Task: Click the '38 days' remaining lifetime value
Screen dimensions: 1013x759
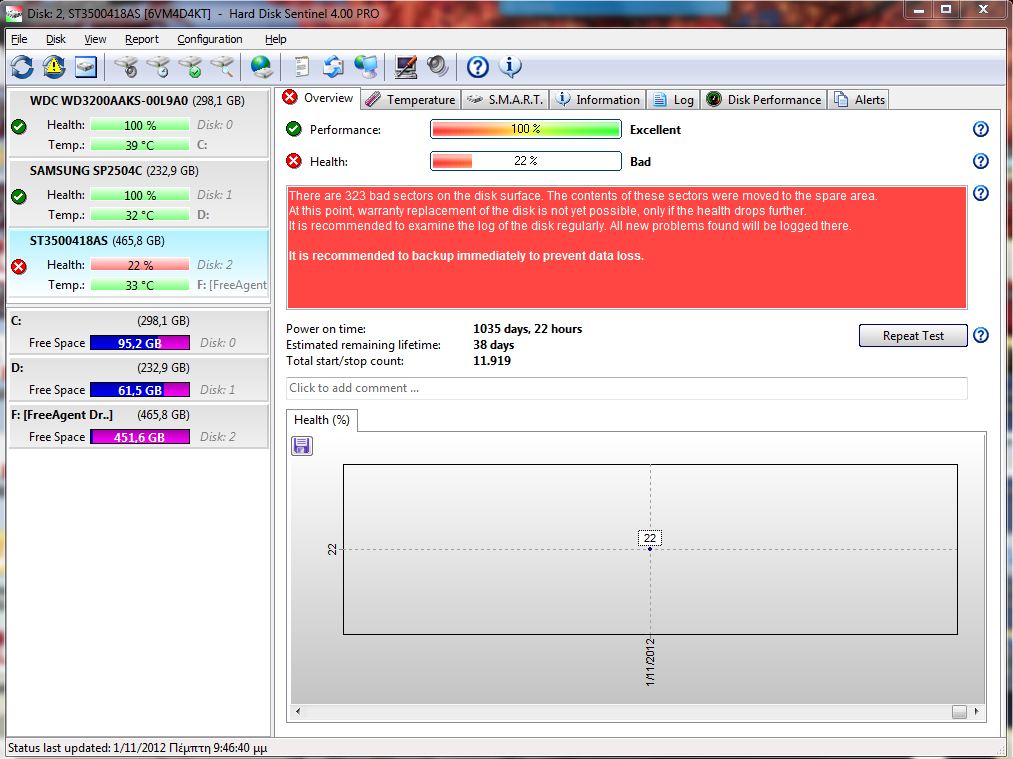Action: point(494,345)
